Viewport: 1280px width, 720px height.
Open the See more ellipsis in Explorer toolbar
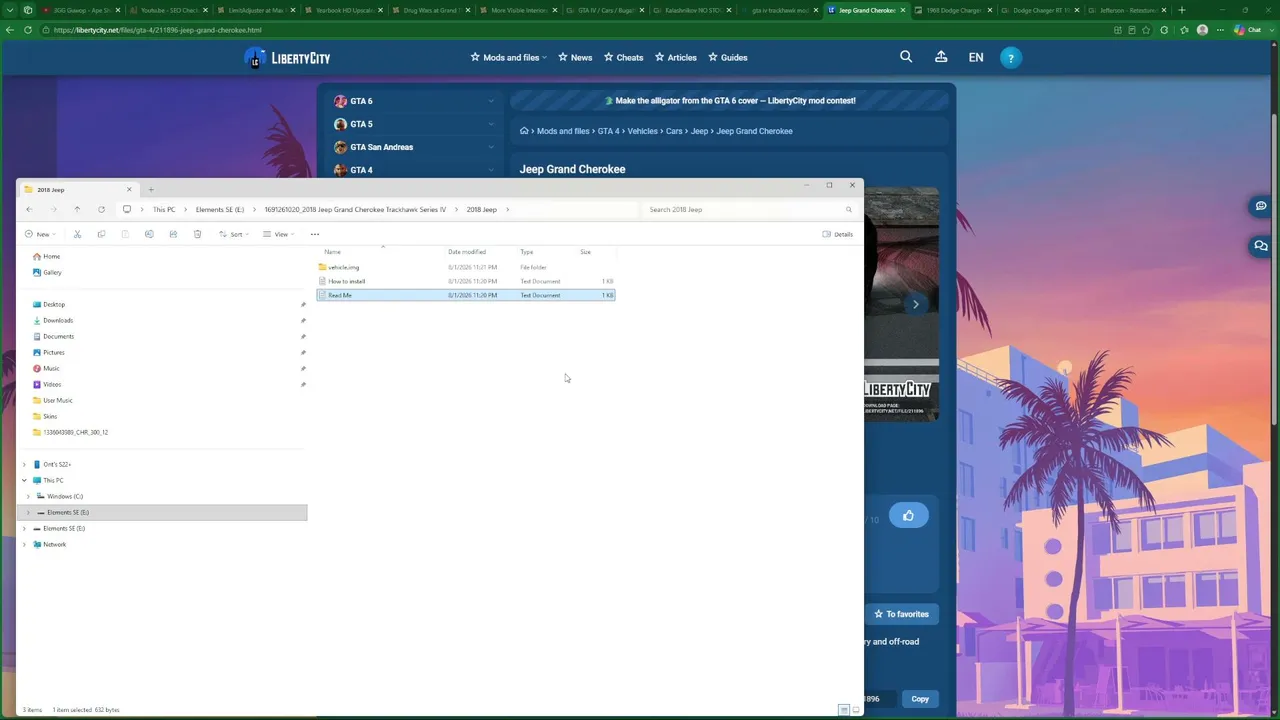[315, 234]
